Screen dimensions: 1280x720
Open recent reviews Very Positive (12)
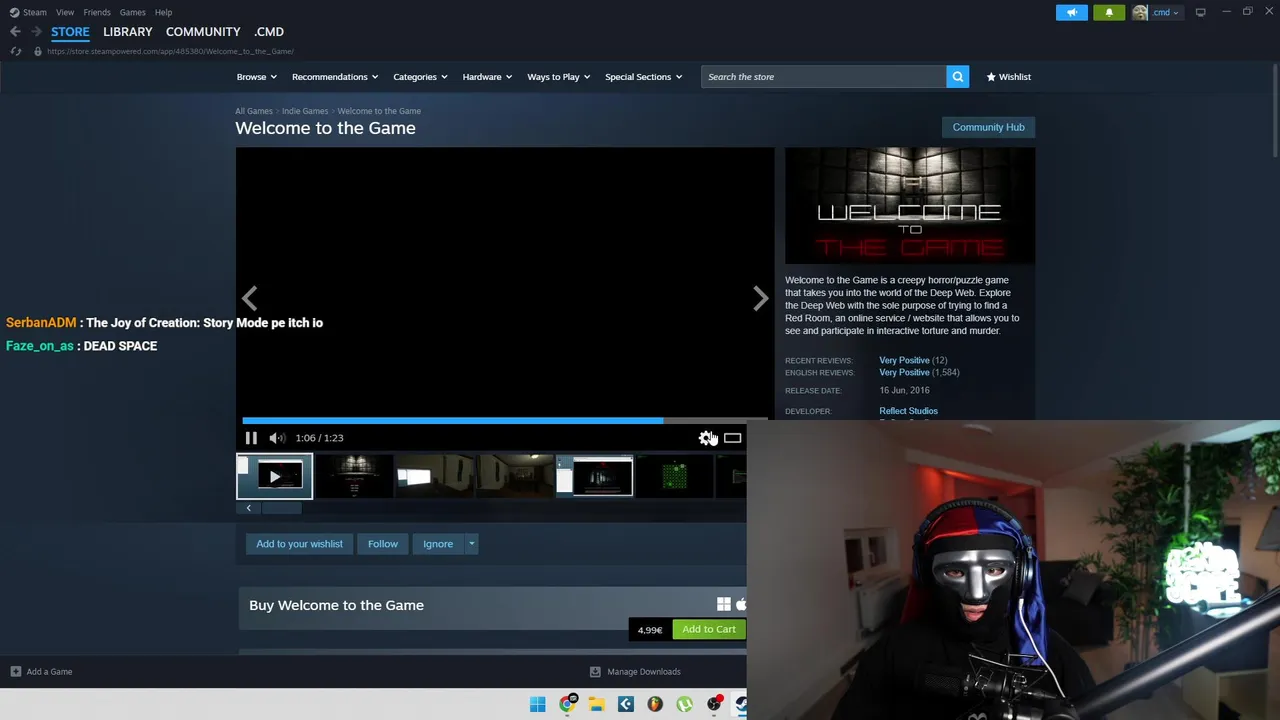[x=913, y=360]
